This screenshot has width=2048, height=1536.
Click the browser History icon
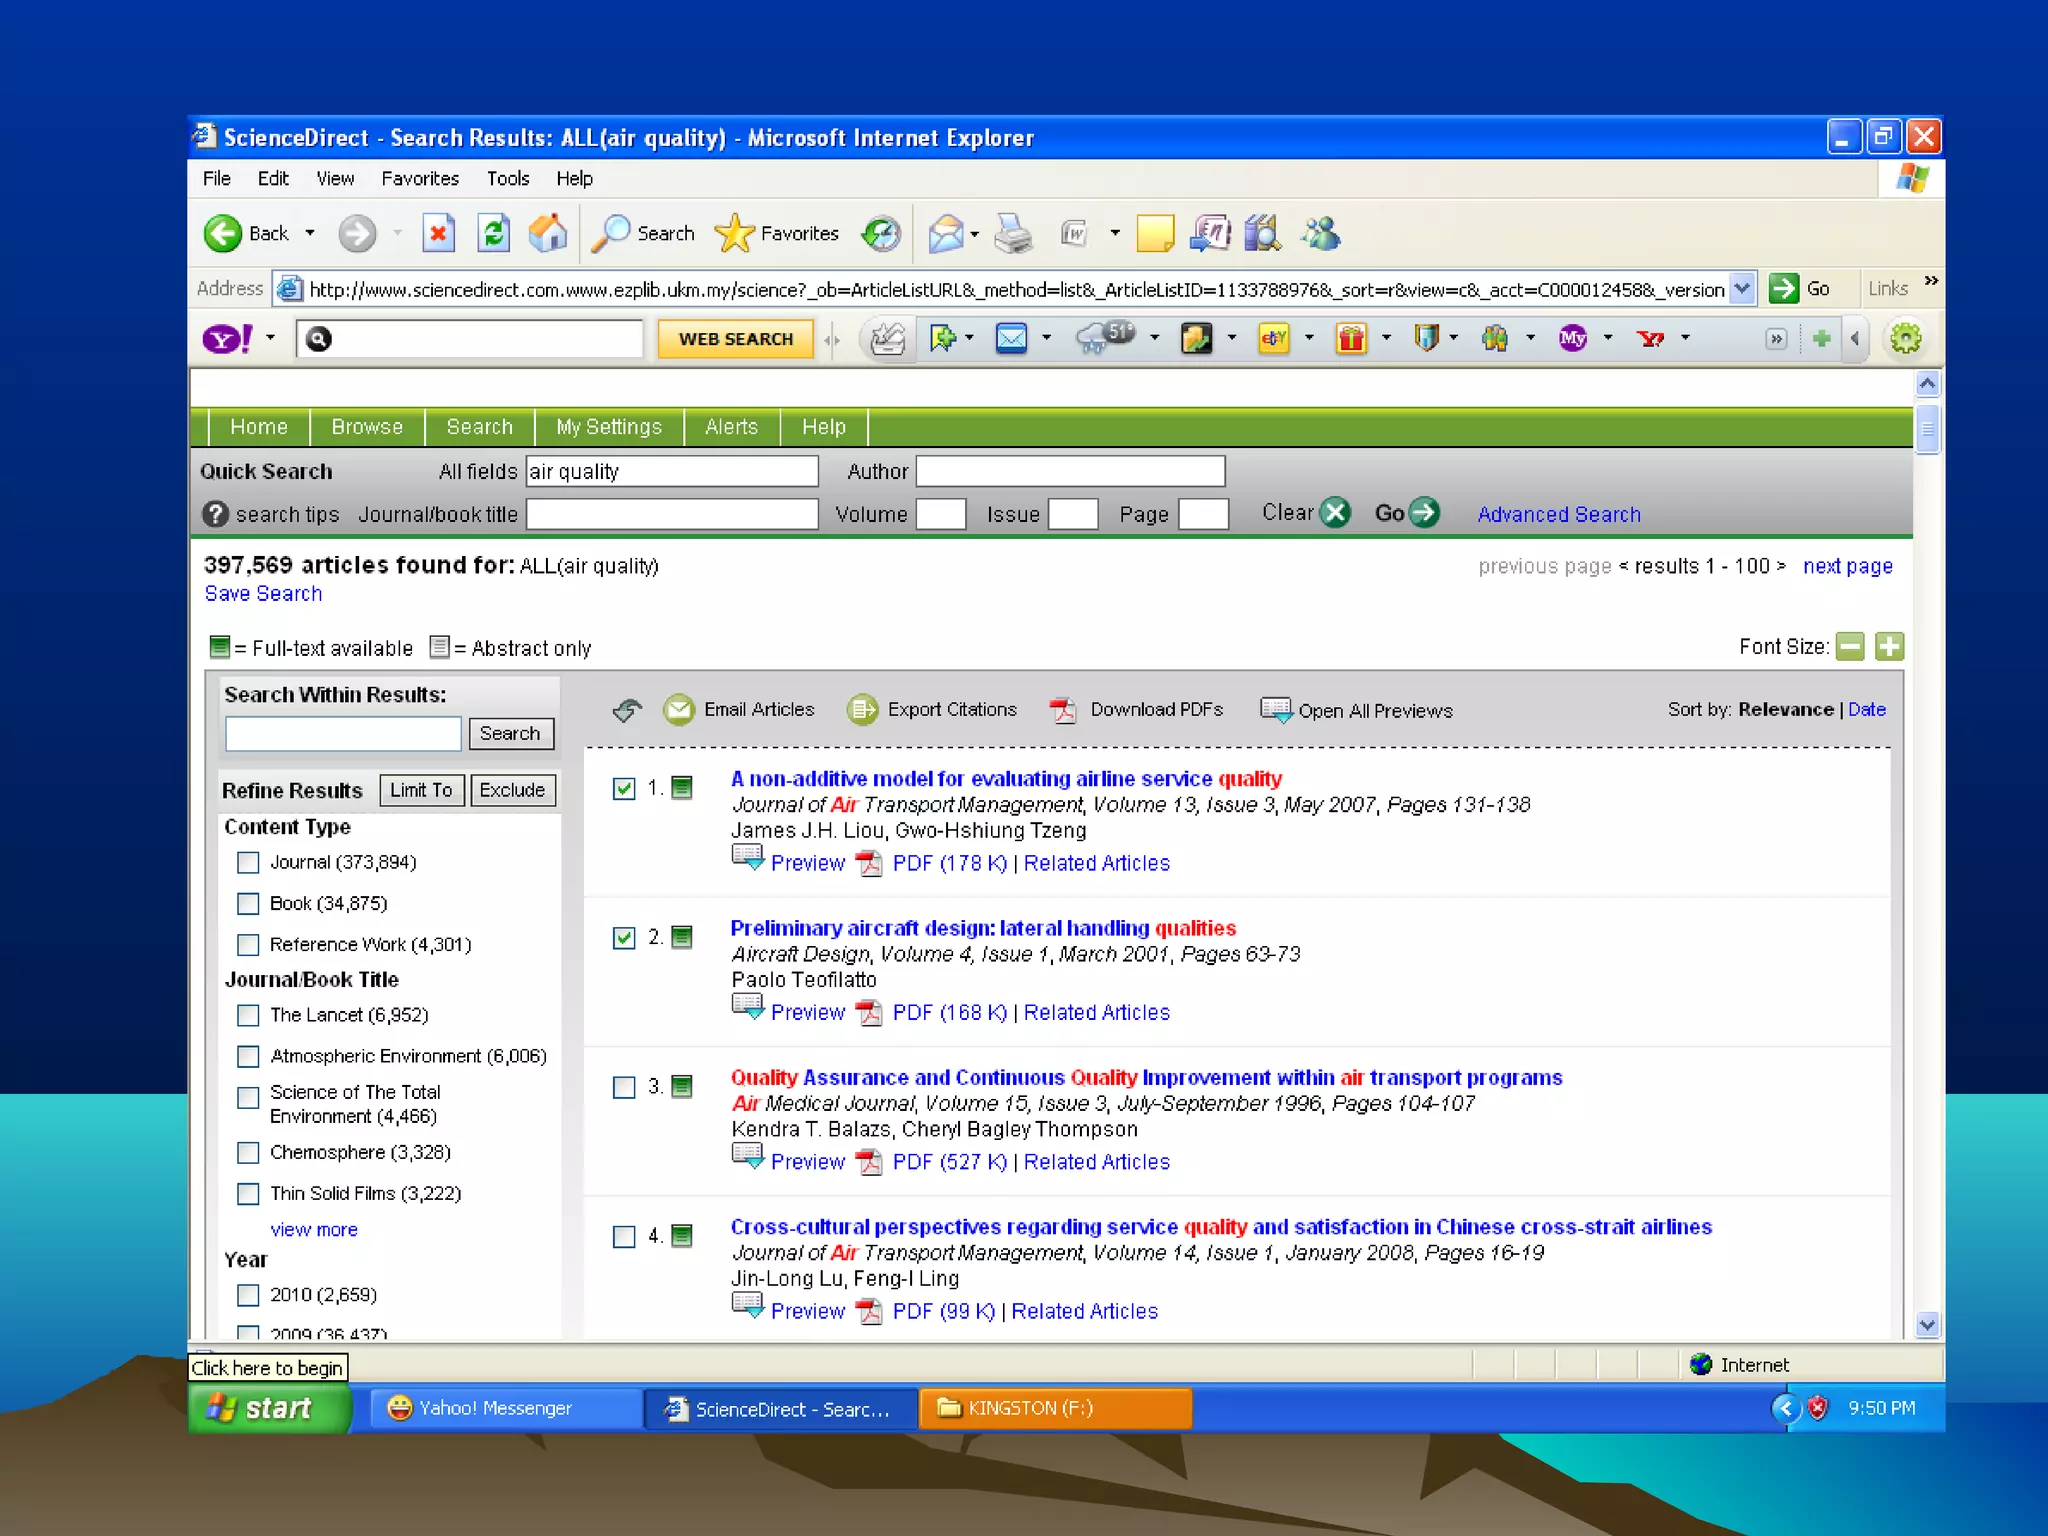(x=881, y=234)
